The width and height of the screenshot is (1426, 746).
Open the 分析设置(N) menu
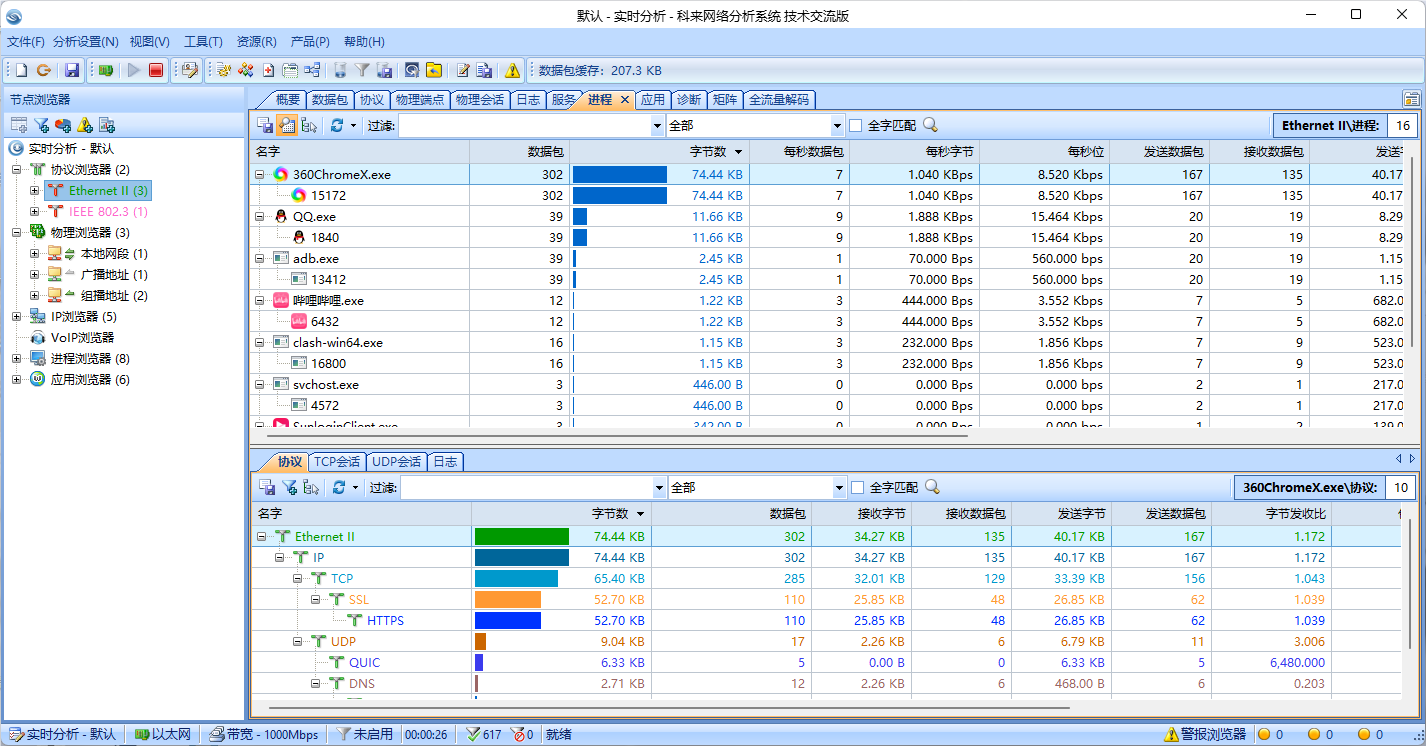coord(85,42)
